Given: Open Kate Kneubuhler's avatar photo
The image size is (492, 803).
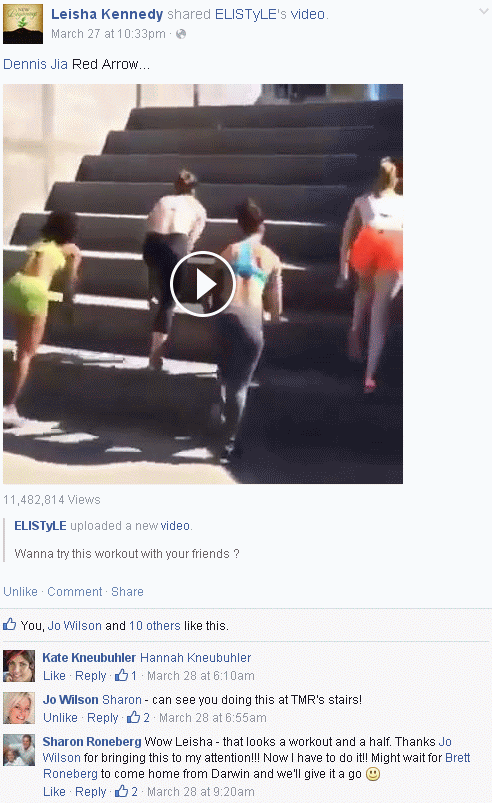Looking at the screenshot, I should pos(19,666).
